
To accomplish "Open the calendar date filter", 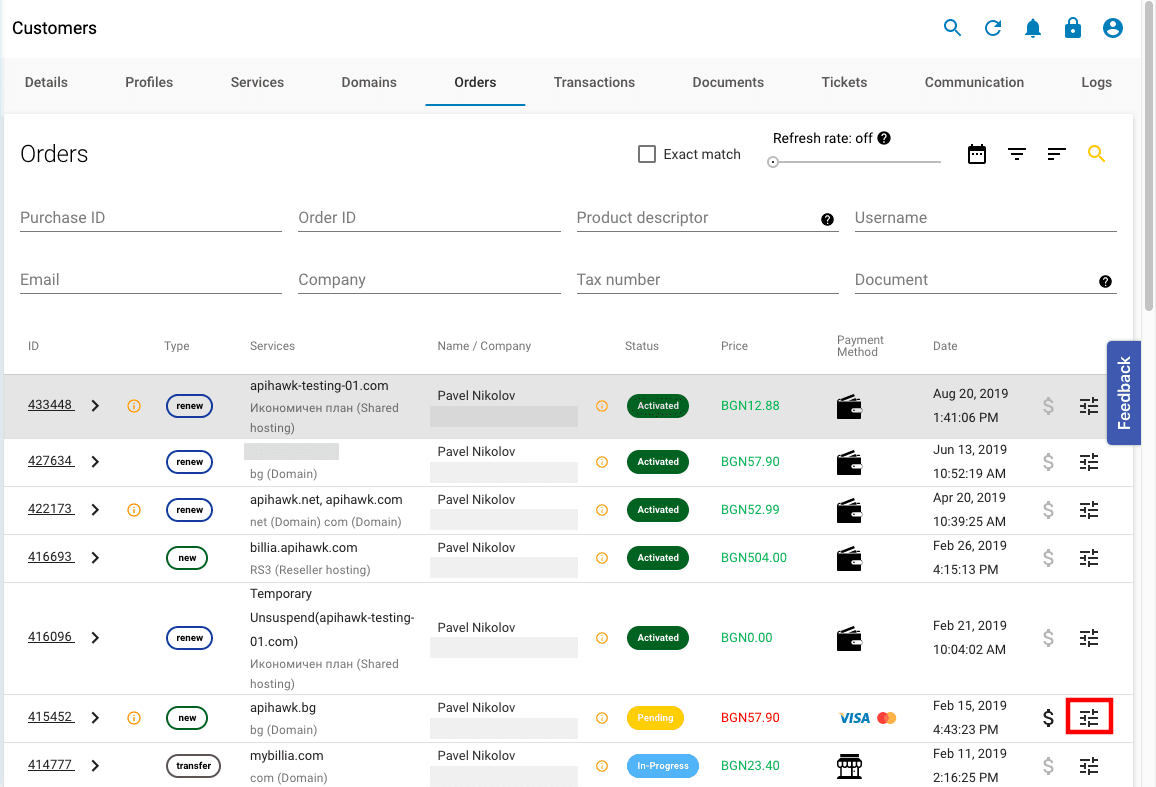I will 977,154.
